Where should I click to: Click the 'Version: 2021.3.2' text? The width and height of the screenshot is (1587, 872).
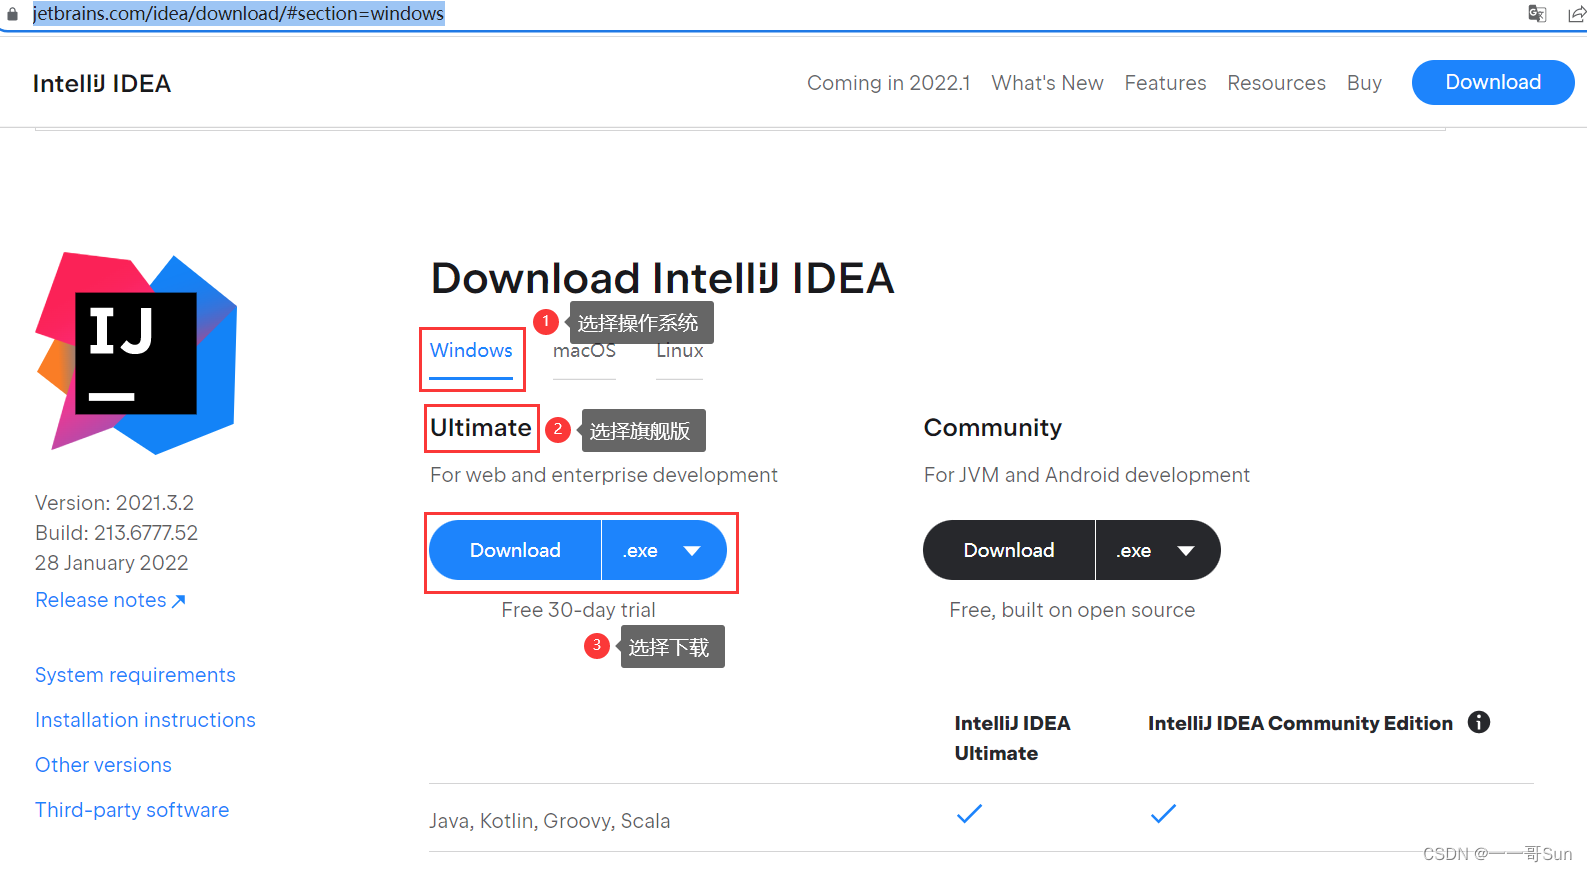point(114,503)
